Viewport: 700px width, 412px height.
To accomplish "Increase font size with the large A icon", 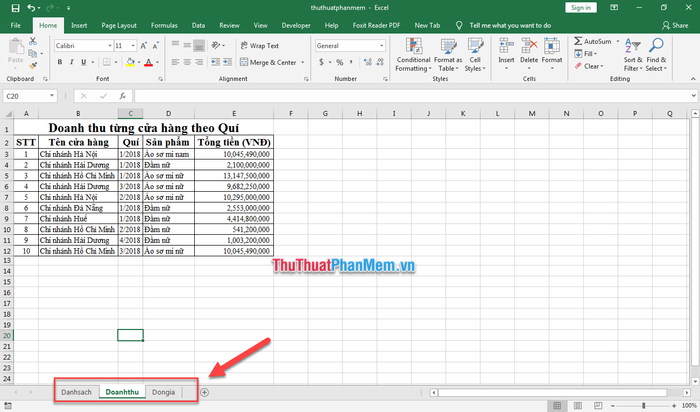I will (x=143, y=46).
